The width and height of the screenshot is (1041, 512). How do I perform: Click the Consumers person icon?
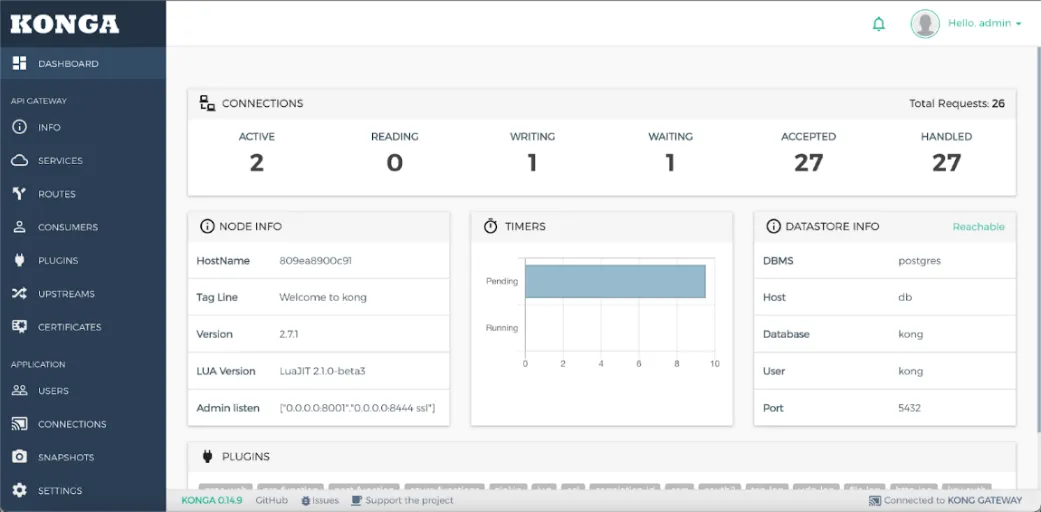19,227
